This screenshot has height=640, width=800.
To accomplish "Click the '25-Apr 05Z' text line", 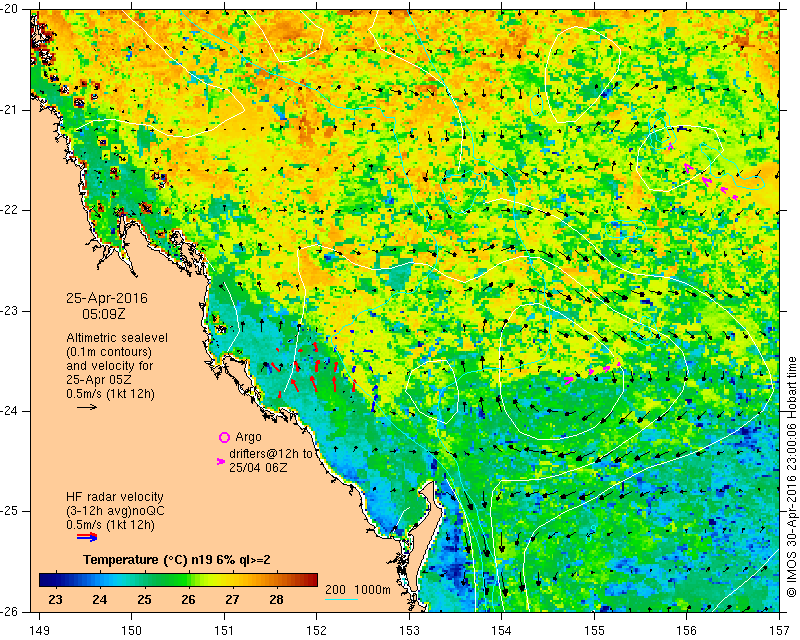I will [x=98, y=380].
